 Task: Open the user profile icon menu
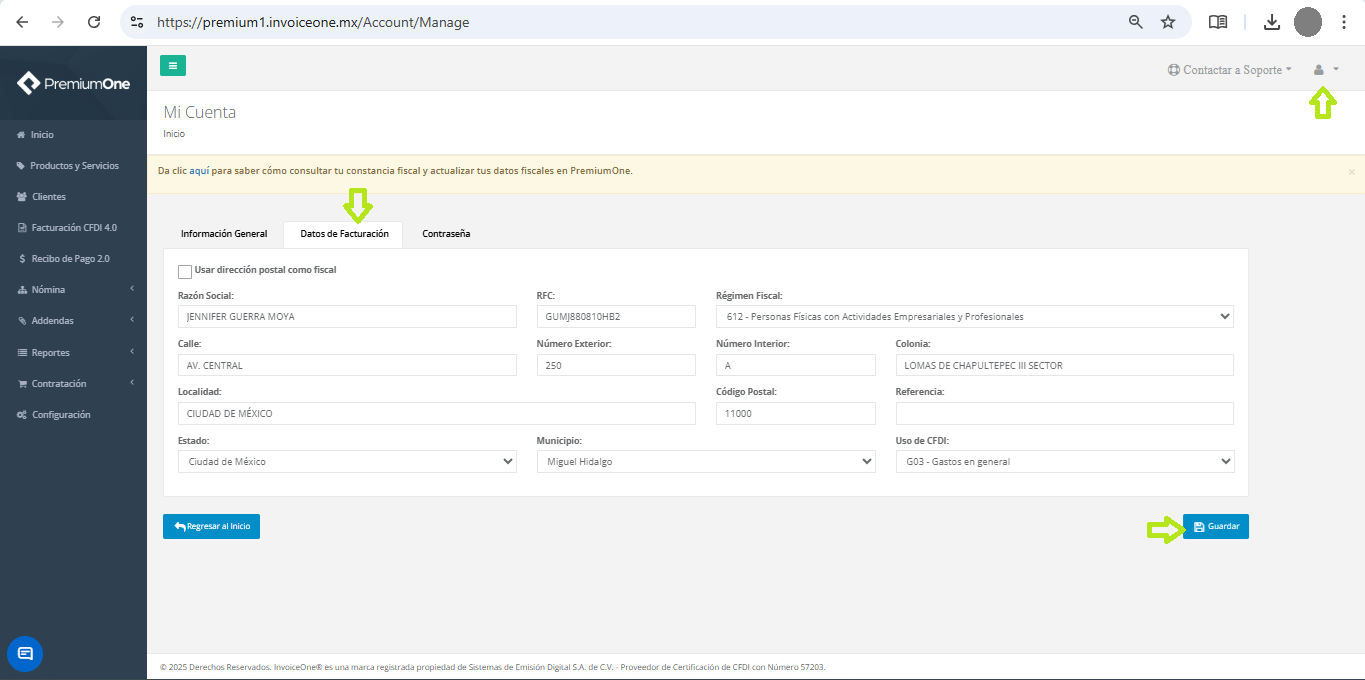pyautogui.click(x=1324, y=70)
